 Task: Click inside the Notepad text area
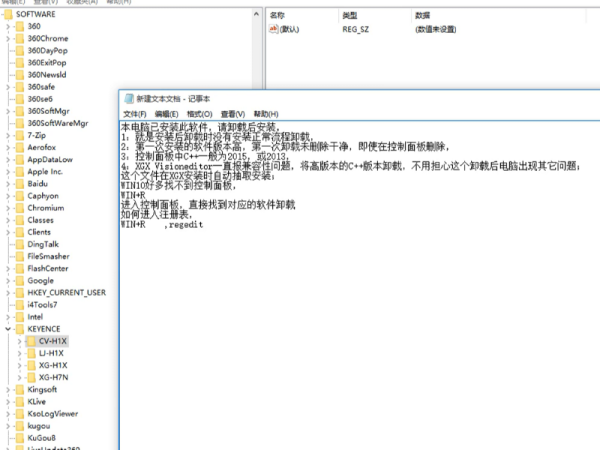pyautogui.click(x=350, y=320)
